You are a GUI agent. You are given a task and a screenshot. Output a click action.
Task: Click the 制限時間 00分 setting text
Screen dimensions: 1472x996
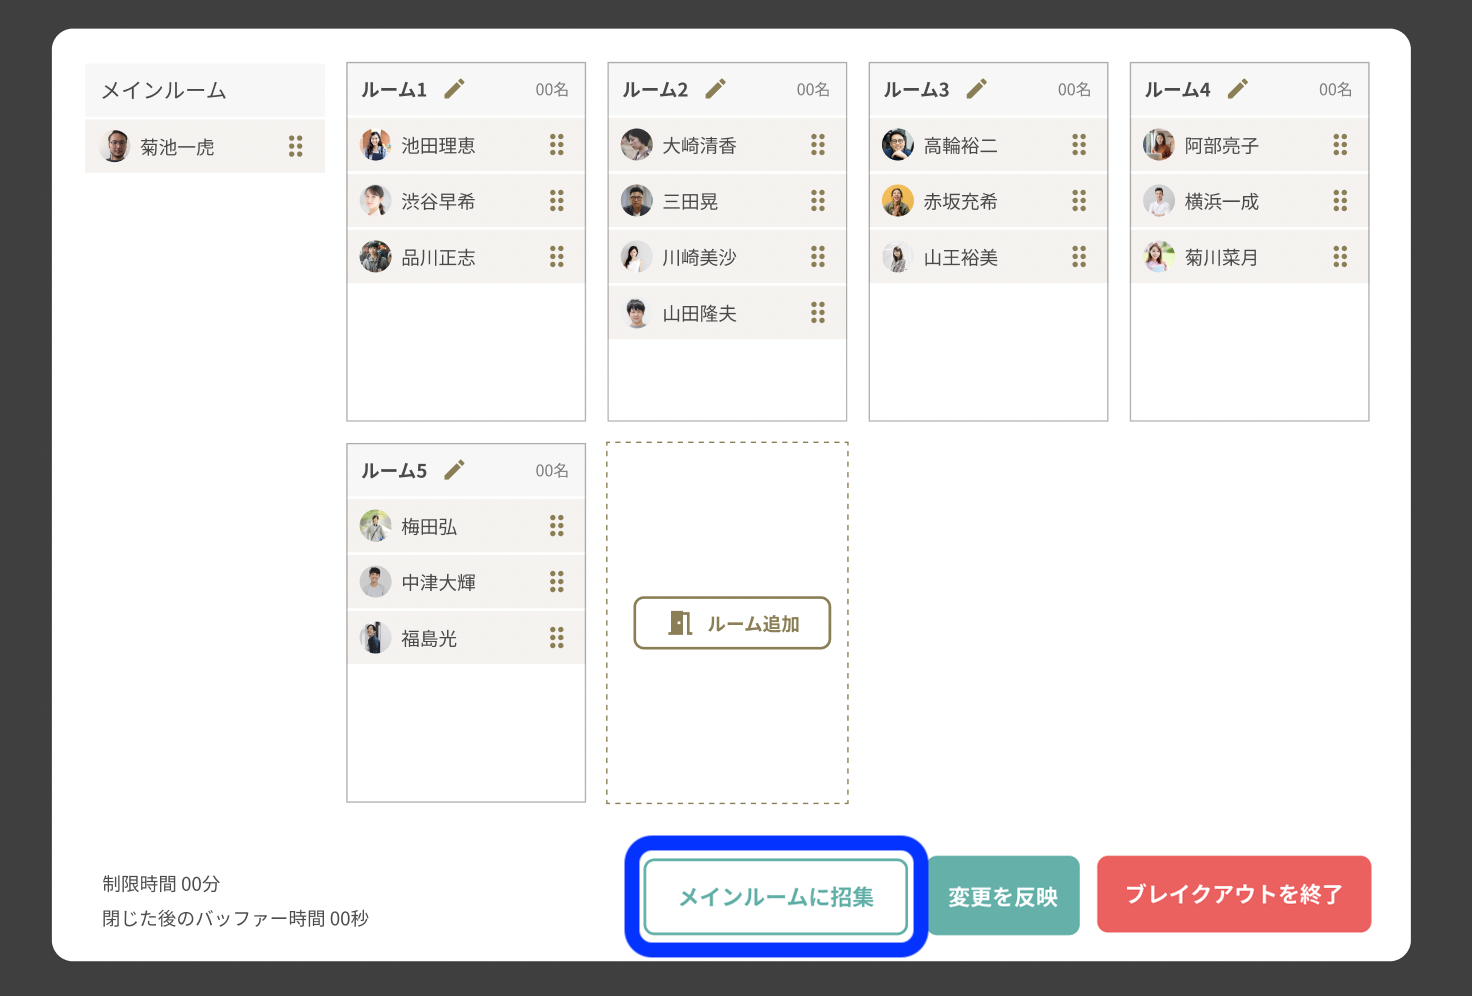161,884
